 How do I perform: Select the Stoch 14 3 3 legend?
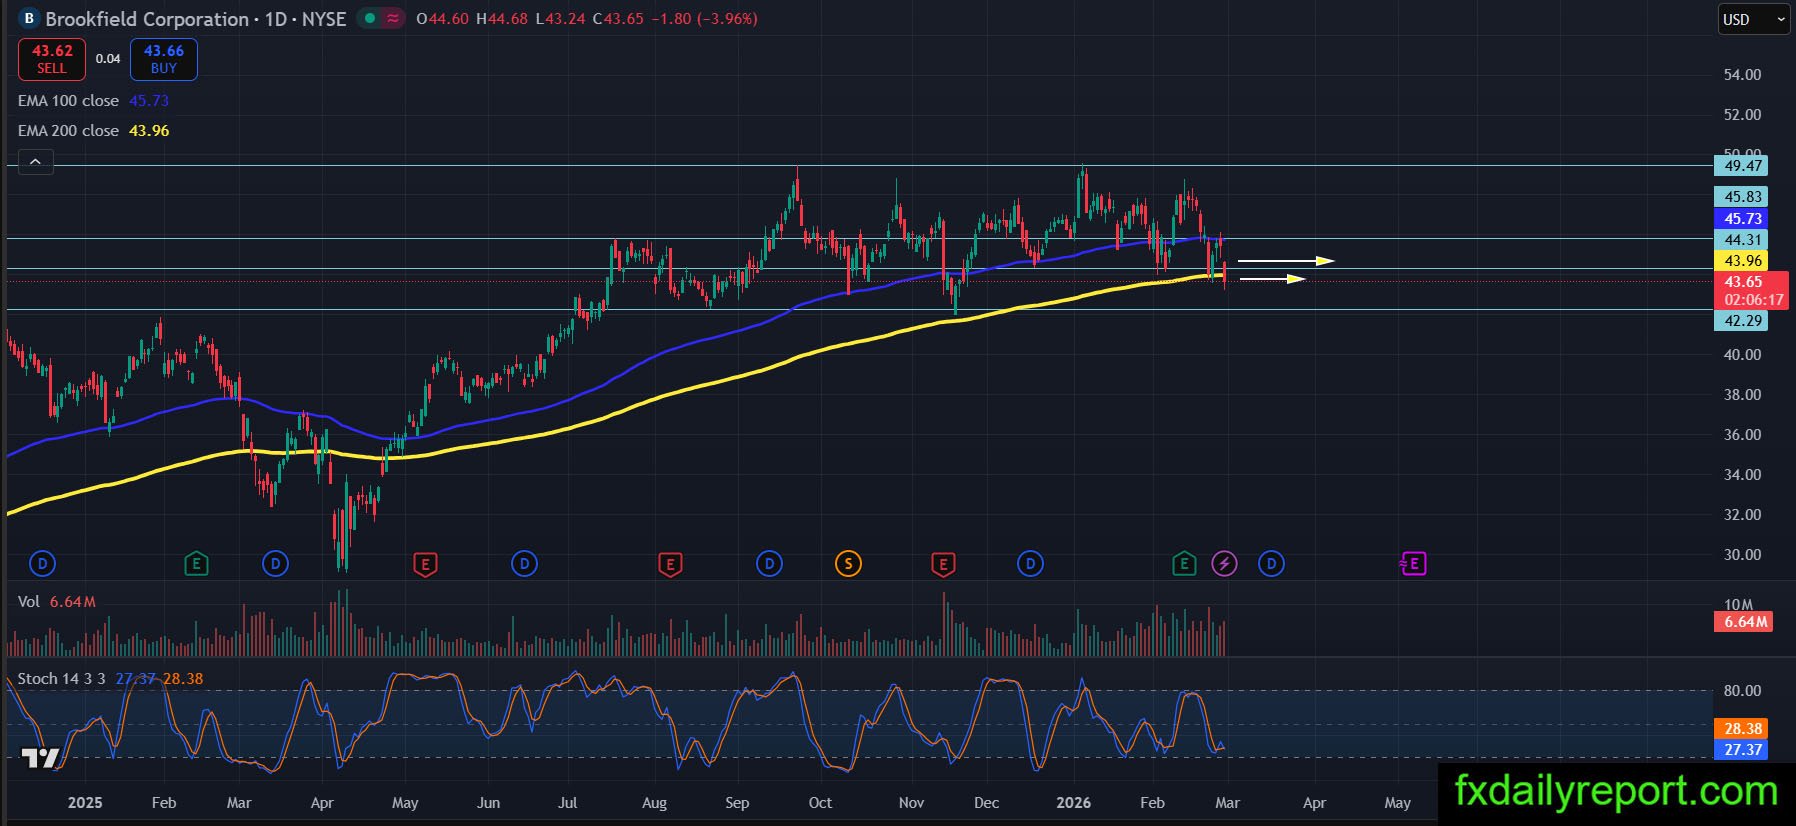(61, 679)
